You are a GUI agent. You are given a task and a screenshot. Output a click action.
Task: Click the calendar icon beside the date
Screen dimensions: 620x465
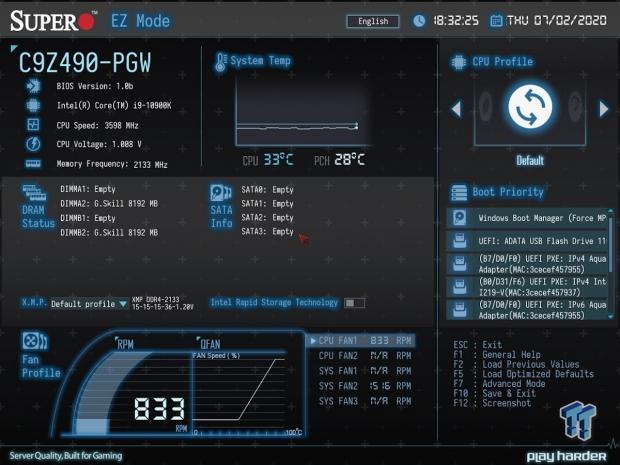point(496,21)
